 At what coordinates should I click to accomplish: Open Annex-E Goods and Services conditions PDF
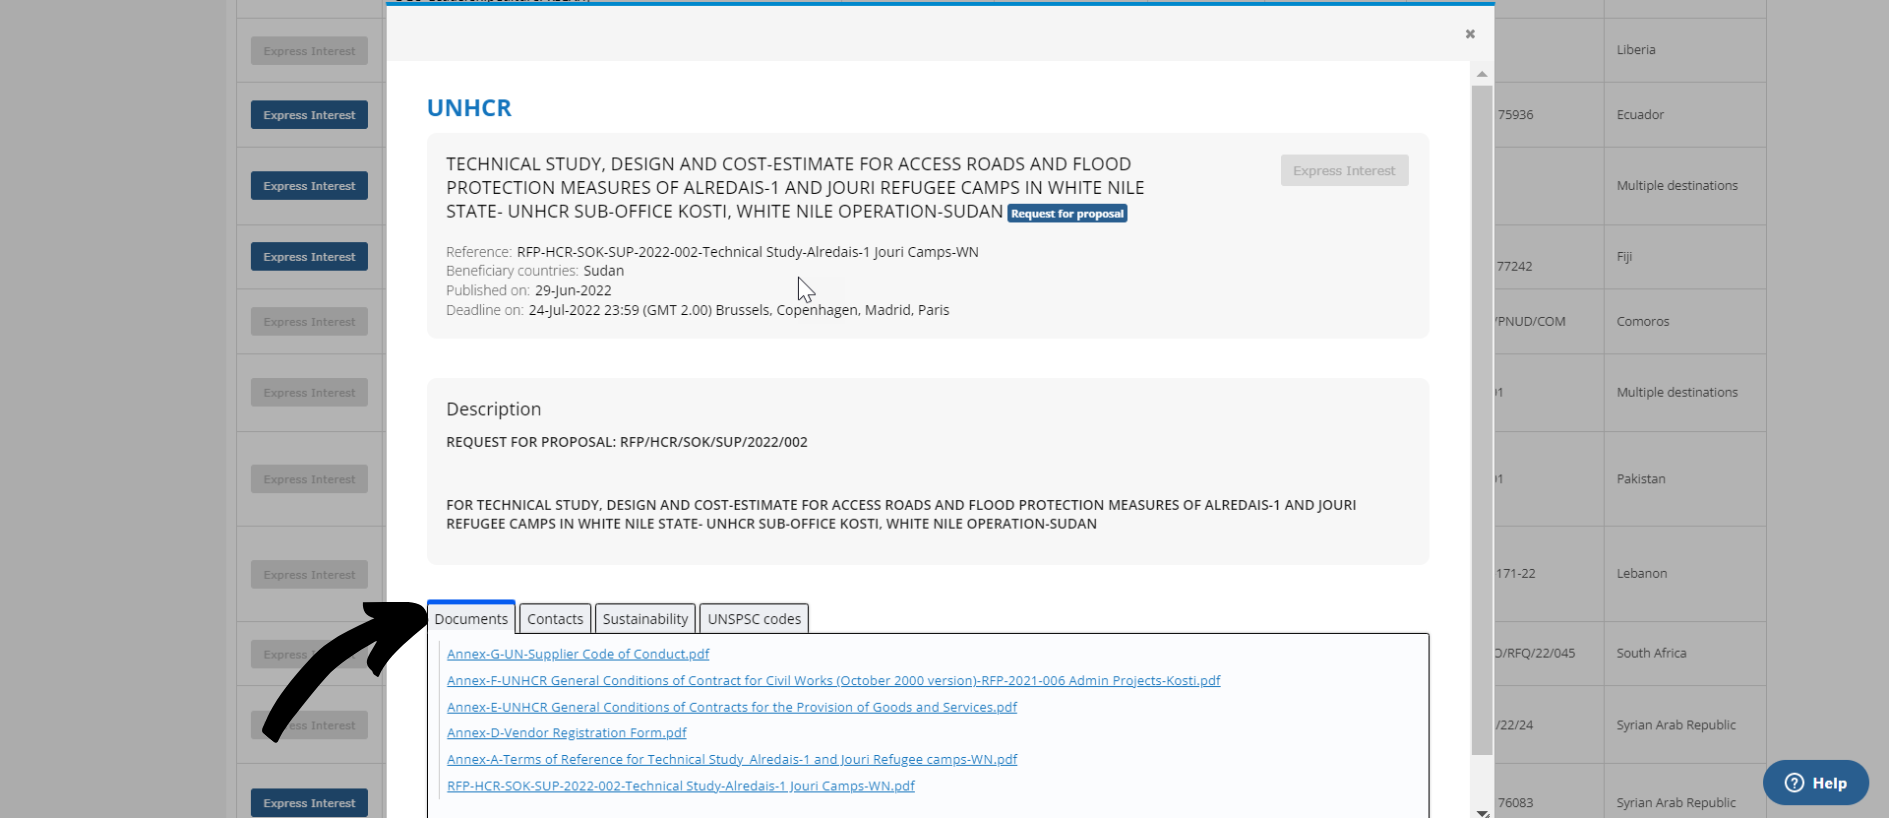pyautogui.click(x=732, y=707)
